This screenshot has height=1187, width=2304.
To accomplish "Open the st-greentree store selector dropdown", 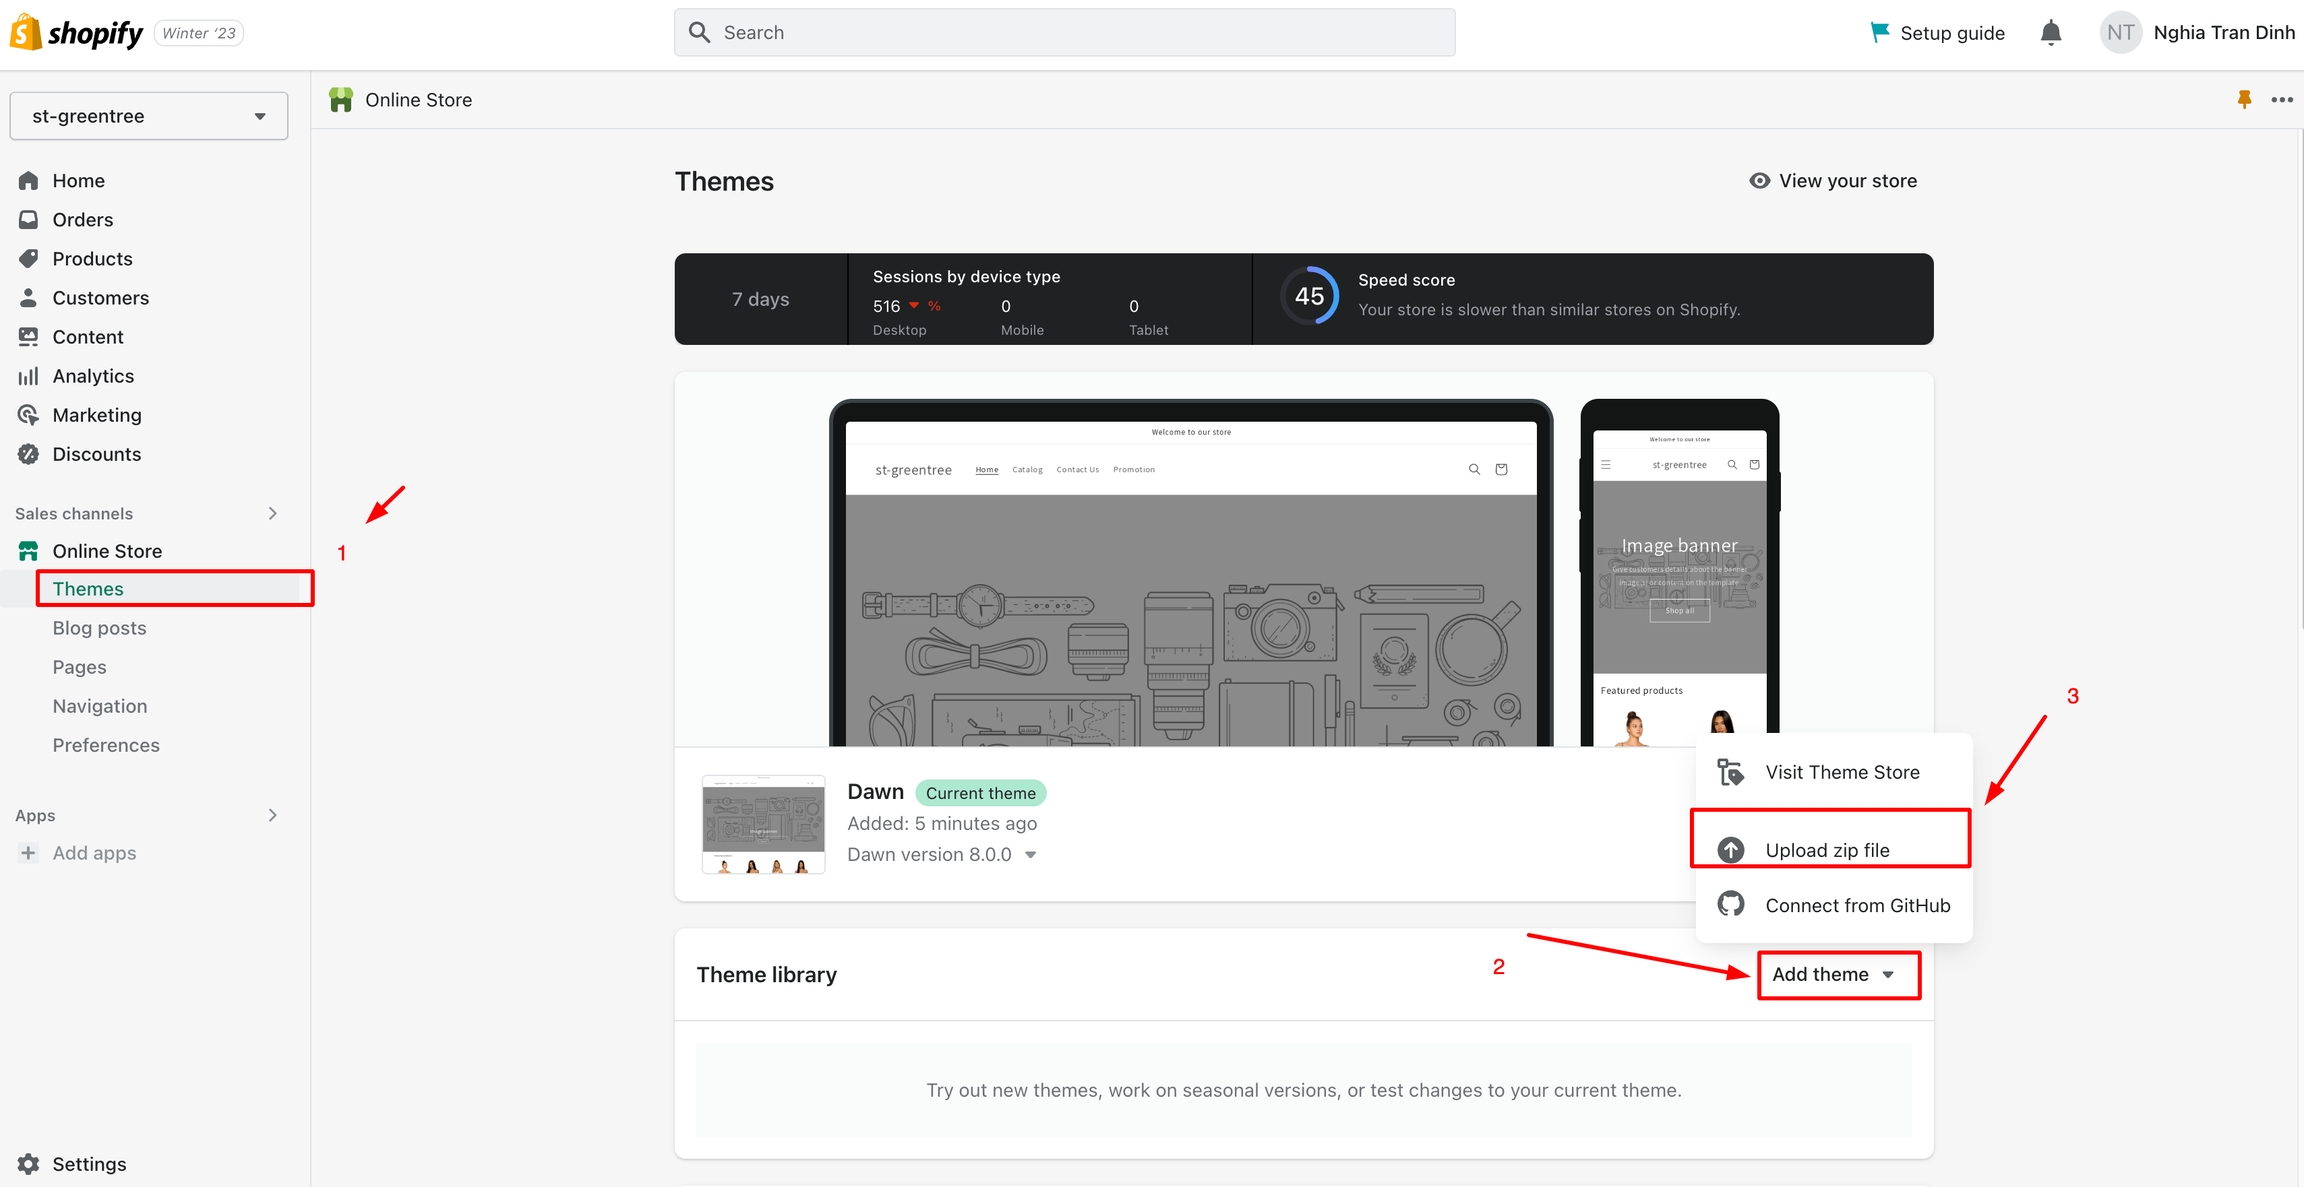I will 149,116.
